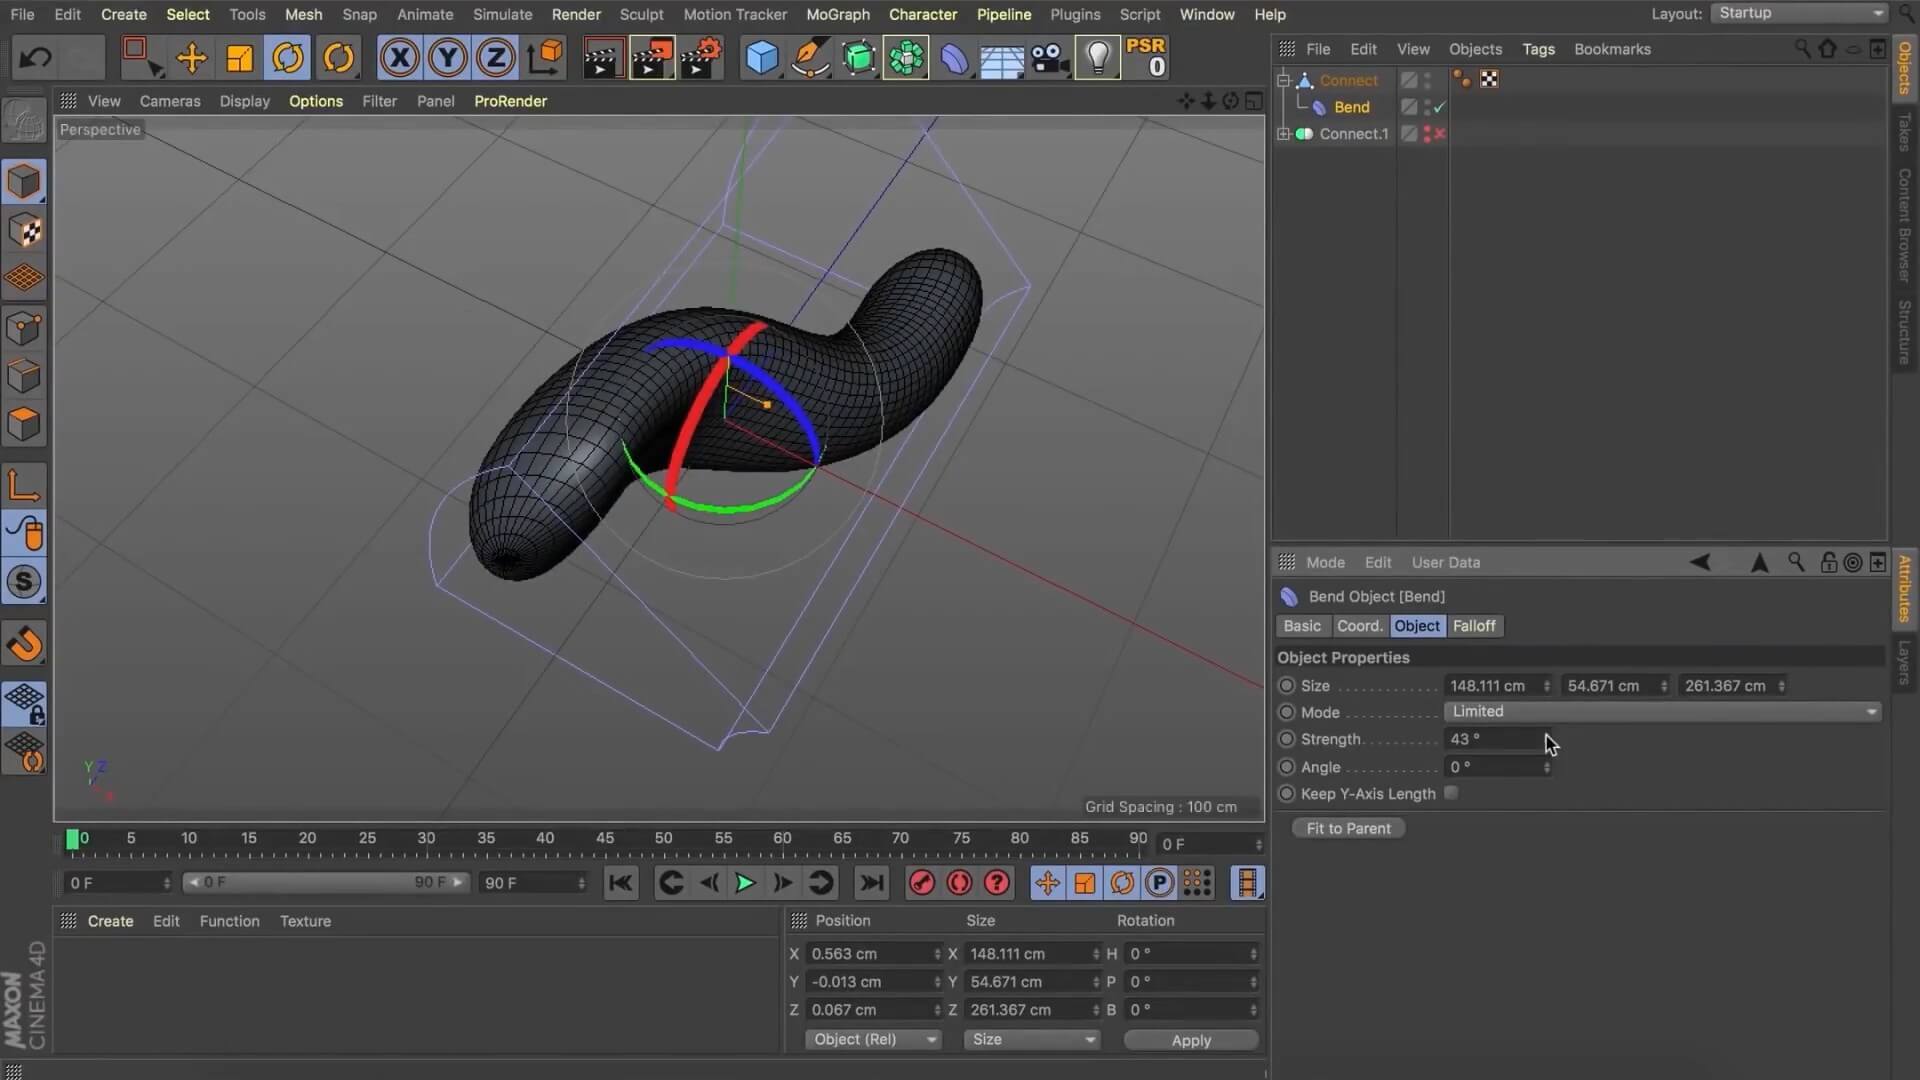Click frame 45 on the timeline ruler
The image size is (1920, 1080).
pyautogui.click(x=605, y=840)
